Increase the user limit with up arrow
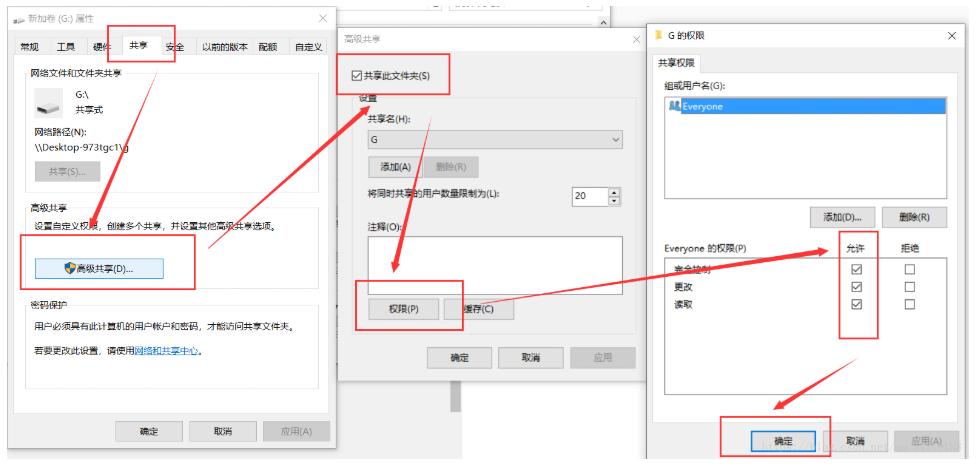The image size is (979, 474). [x=614, y=192]
